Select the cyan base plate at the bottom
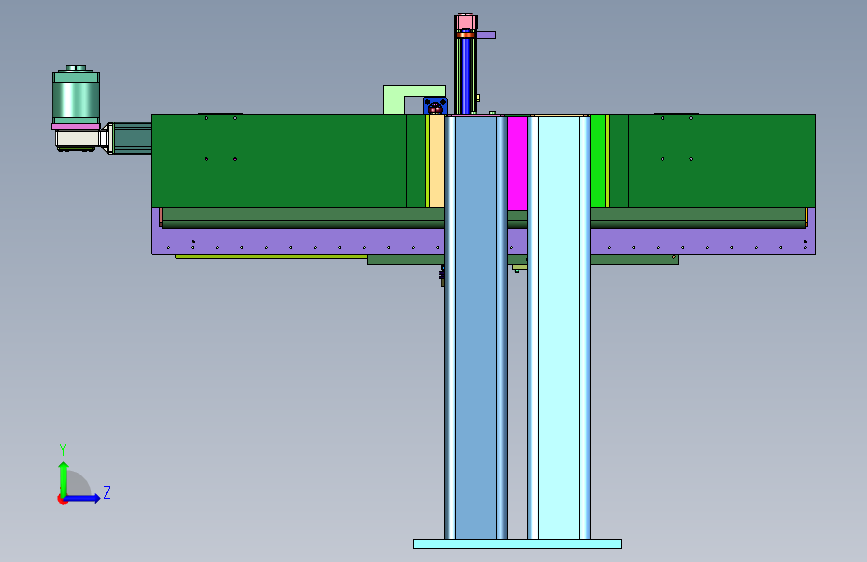Viewport: 867px width, 562px height. click(517, 544)
